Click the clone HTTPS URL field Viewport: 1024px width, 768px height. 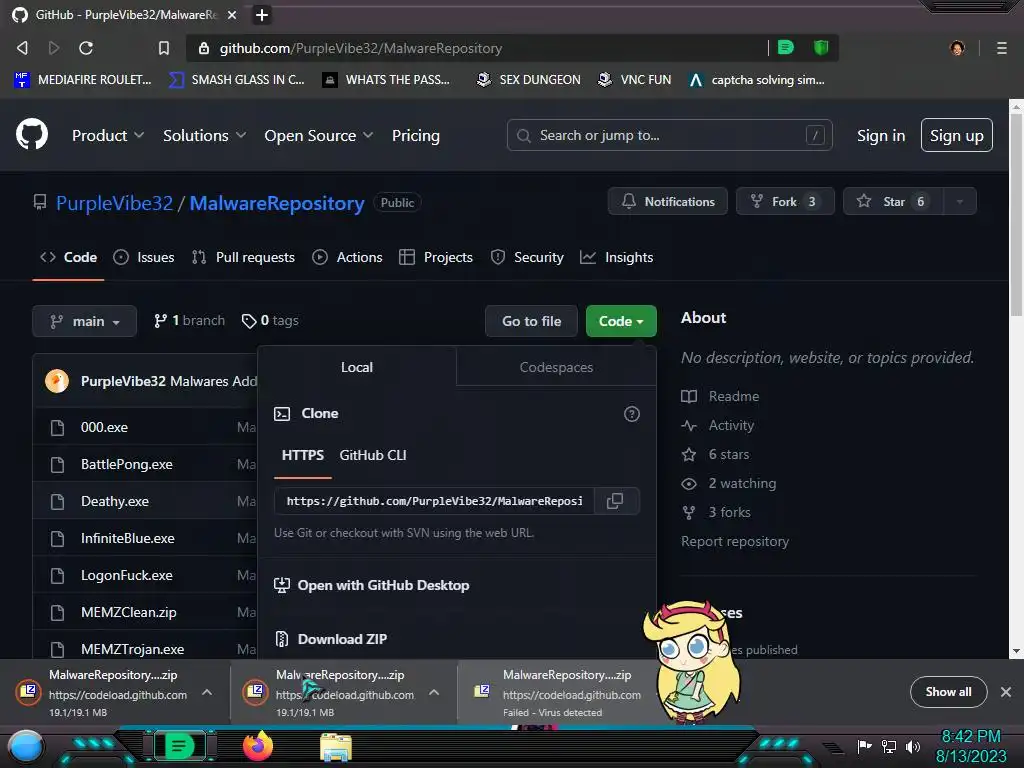click(x=434, y=501)
